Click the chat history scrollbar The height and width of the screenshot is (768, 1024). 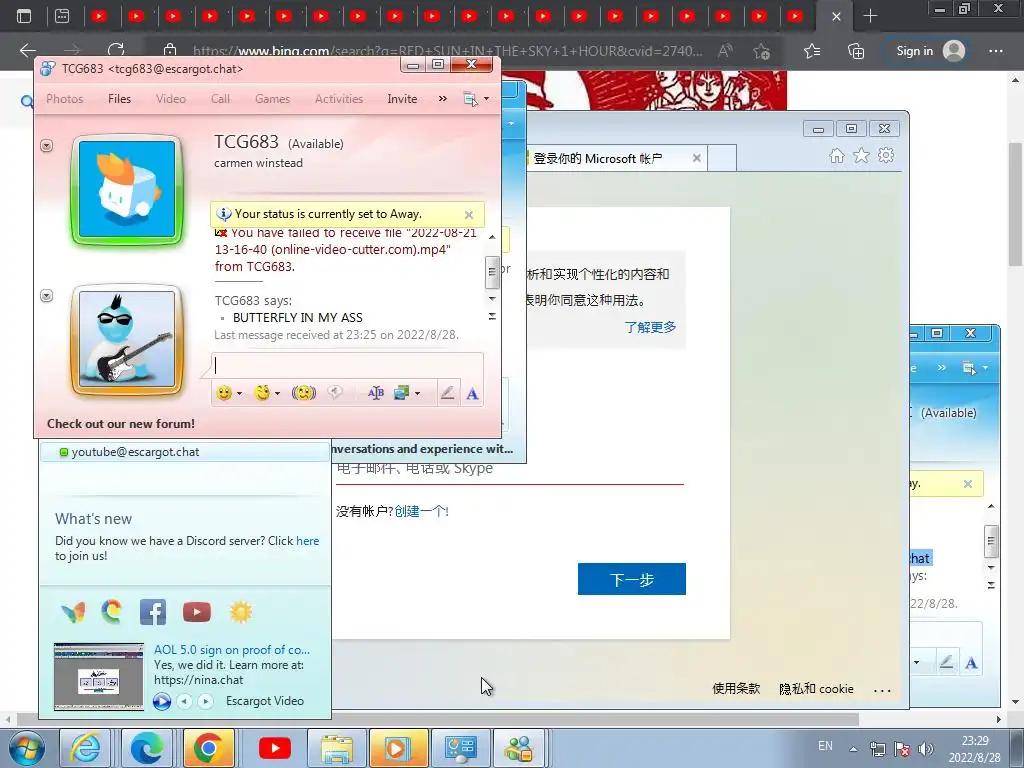[x=492, y=272]
